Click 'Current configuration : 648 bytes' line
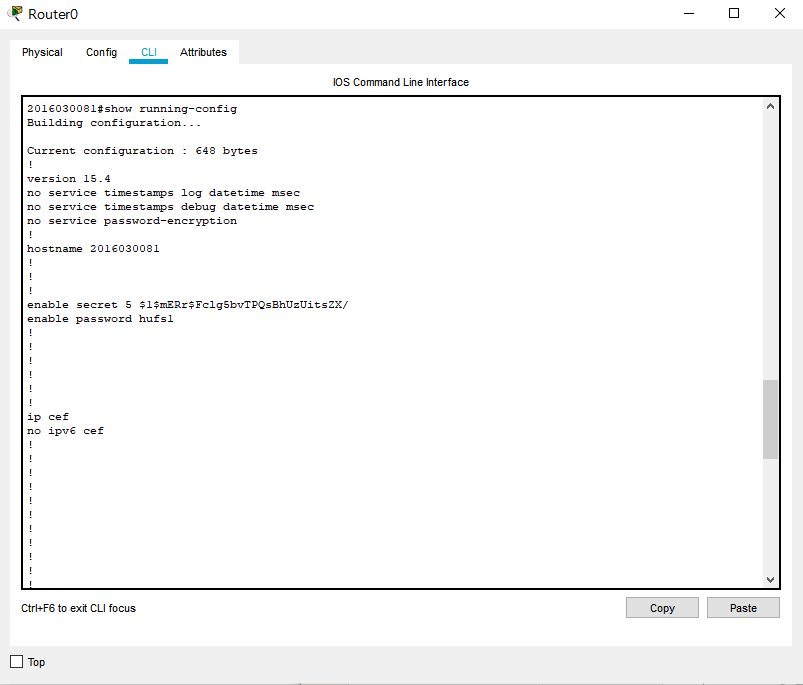 coord(142,151)
